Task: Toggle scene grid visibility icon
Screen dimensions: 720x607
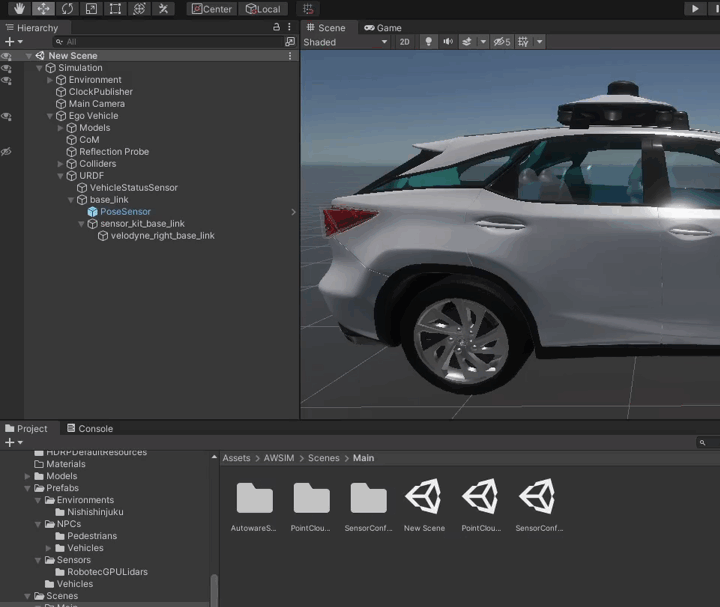Action: pos(523,42)
